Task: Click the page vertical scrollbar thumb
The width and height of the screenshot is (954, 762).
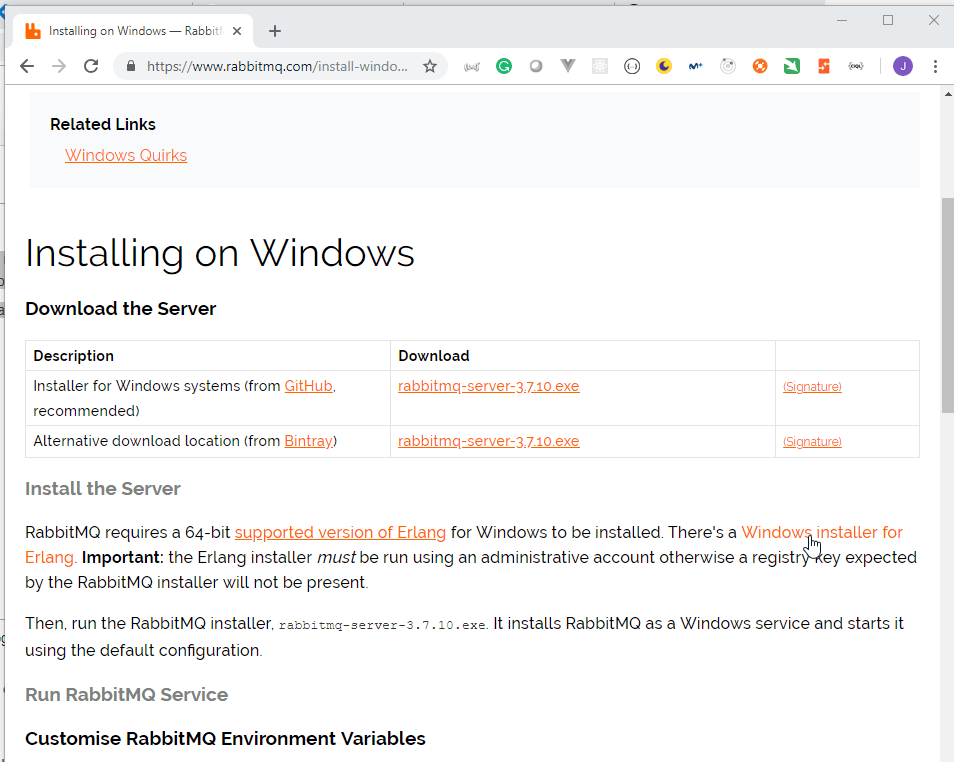Action: tap(947, 306)
